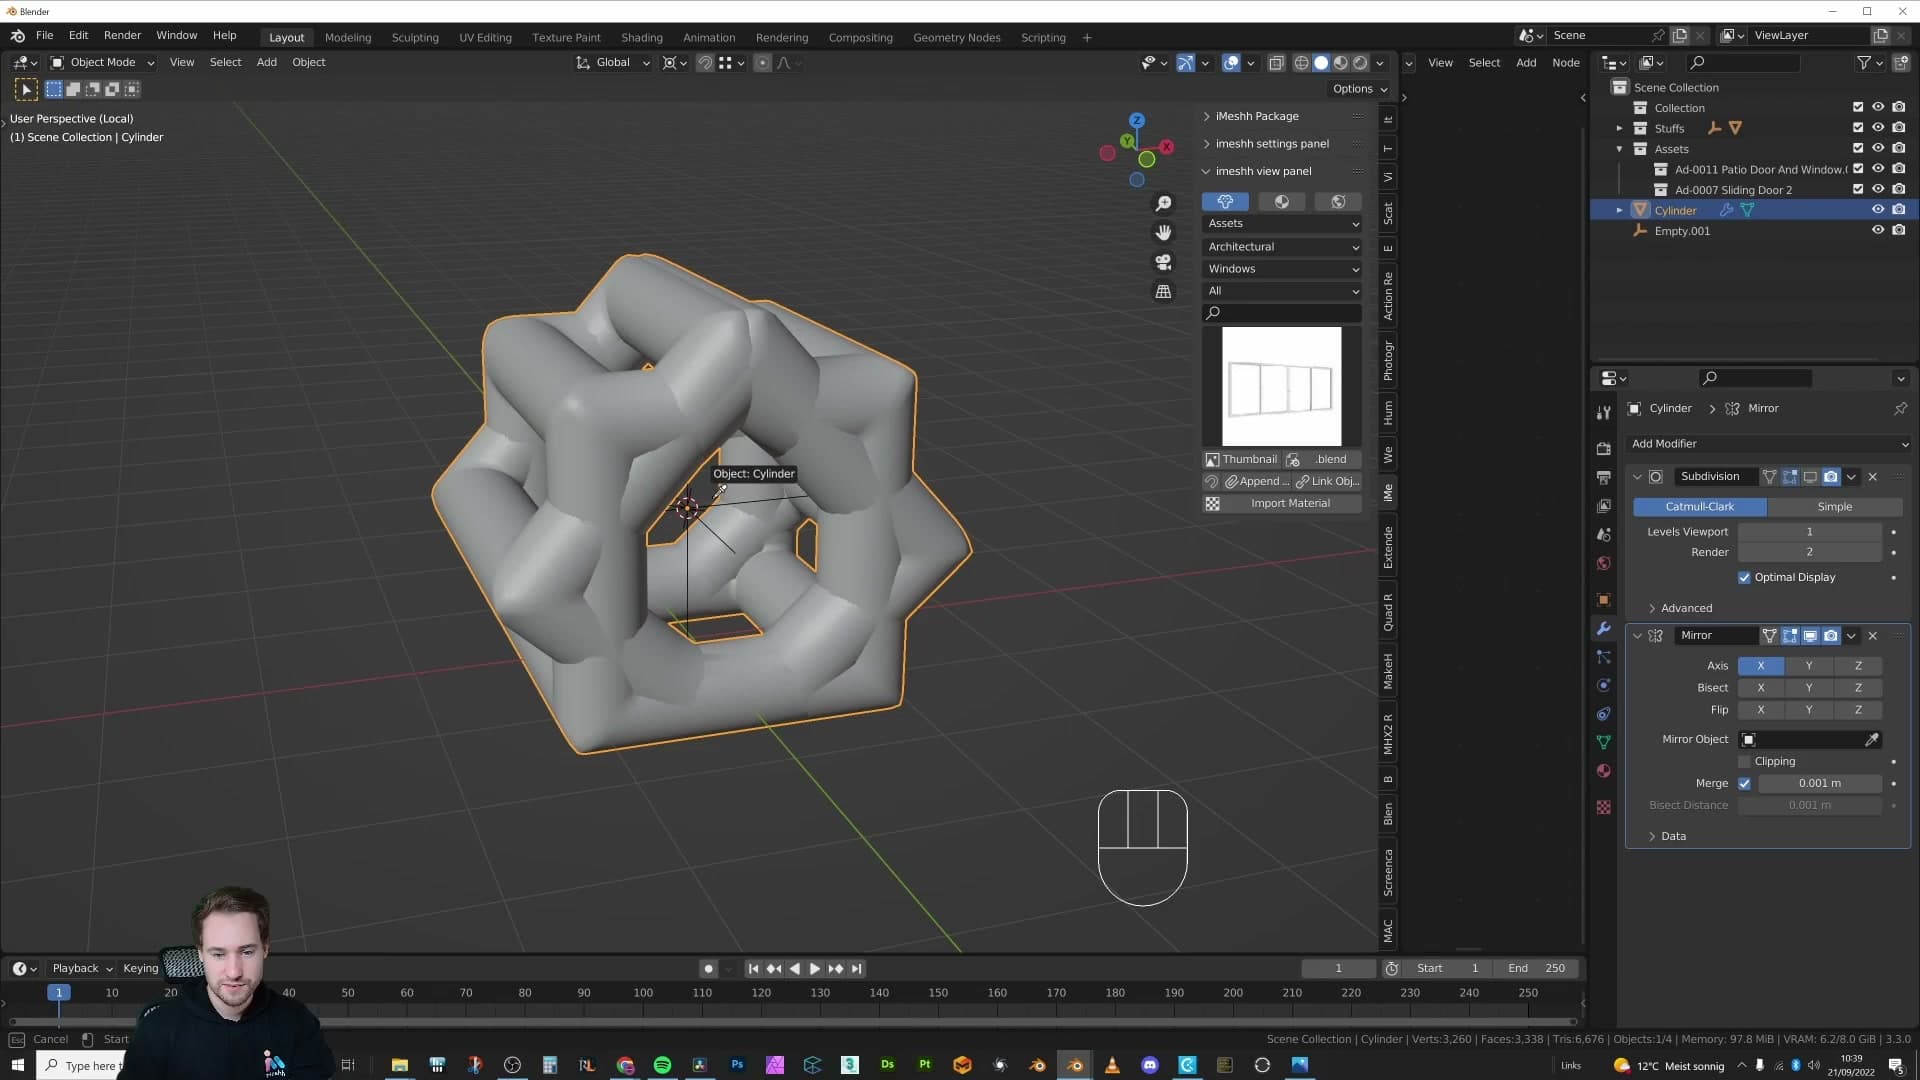Viewport: 1920px width, 1080px height.
Task: Select wireframe shading mode icon
Action: click(1301, 63)
